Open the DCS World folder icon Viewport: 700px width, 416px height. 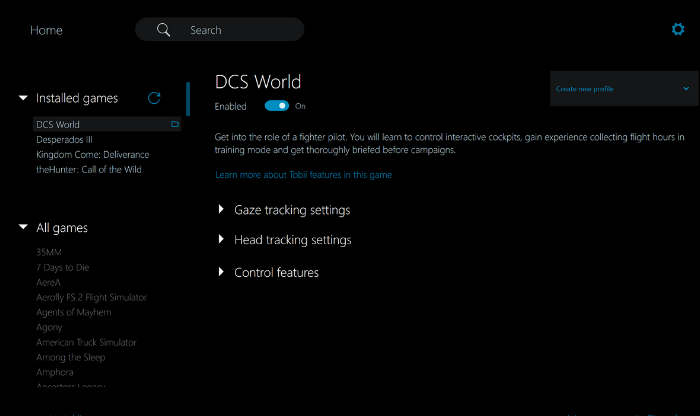tap(175, 124)
